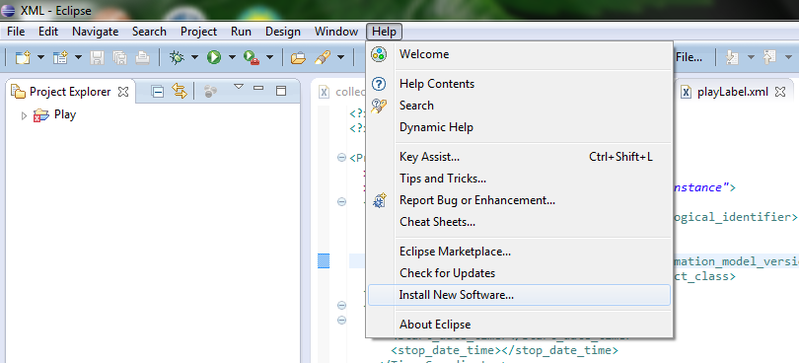Image resolution: width=799 pixels, height=363 pixels.
Task: Open Project Explorer View Menu triangle
Action: (x=238, y=87)
